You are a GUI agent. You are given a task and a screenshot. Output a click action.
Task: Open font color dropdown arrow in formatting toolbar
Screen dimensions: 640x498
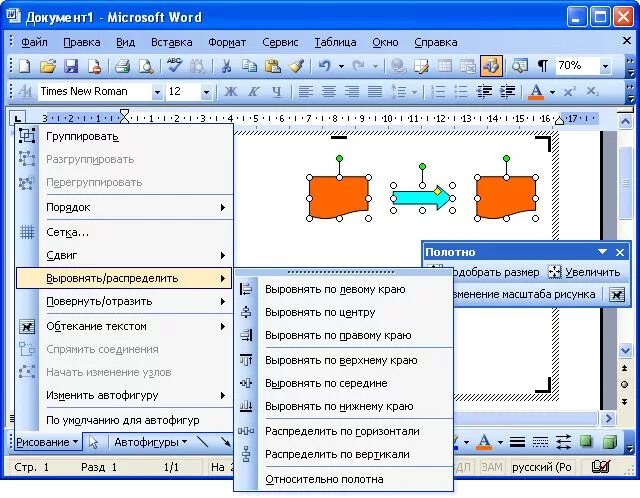pyautogui.click(x=552, y=92)
